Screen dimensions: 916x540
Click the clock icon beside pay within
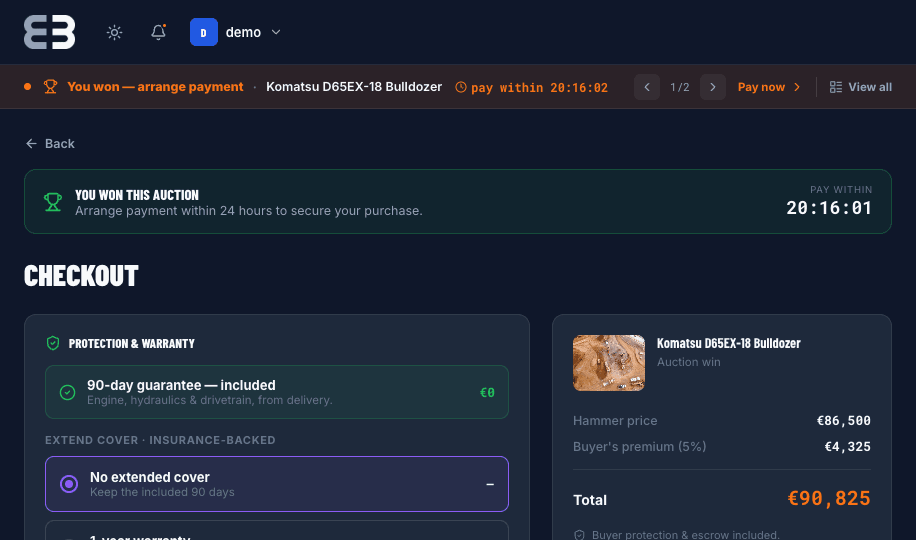[x=461, y=87]
